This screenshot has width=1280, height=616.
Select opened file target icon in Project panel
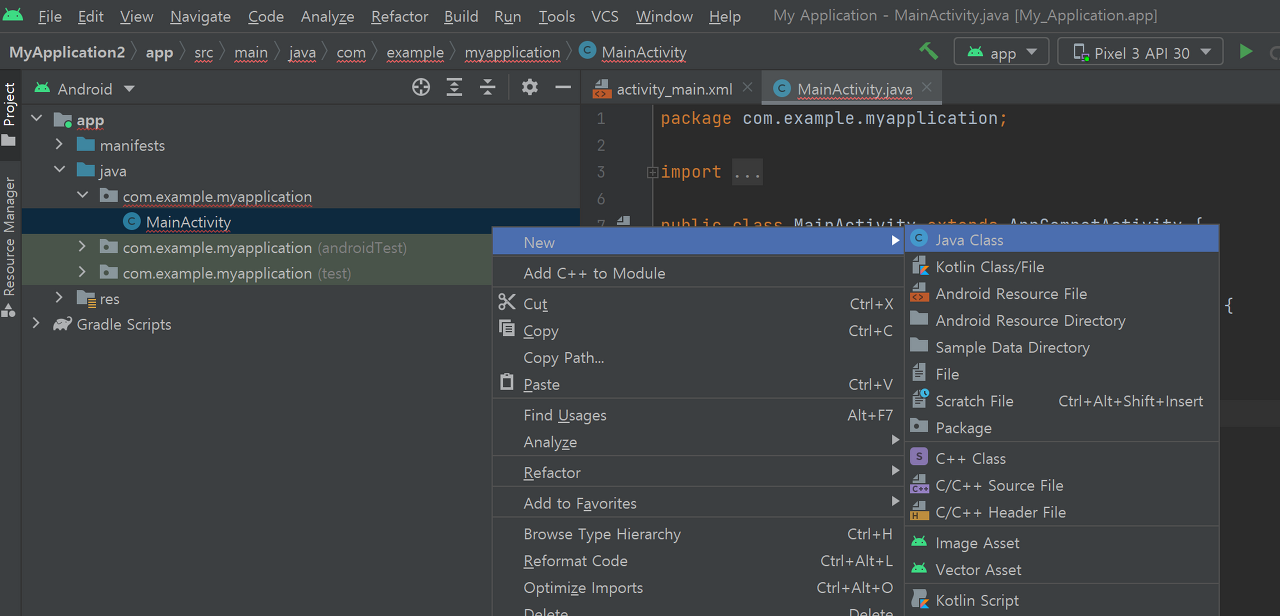(x=421, y=88)
